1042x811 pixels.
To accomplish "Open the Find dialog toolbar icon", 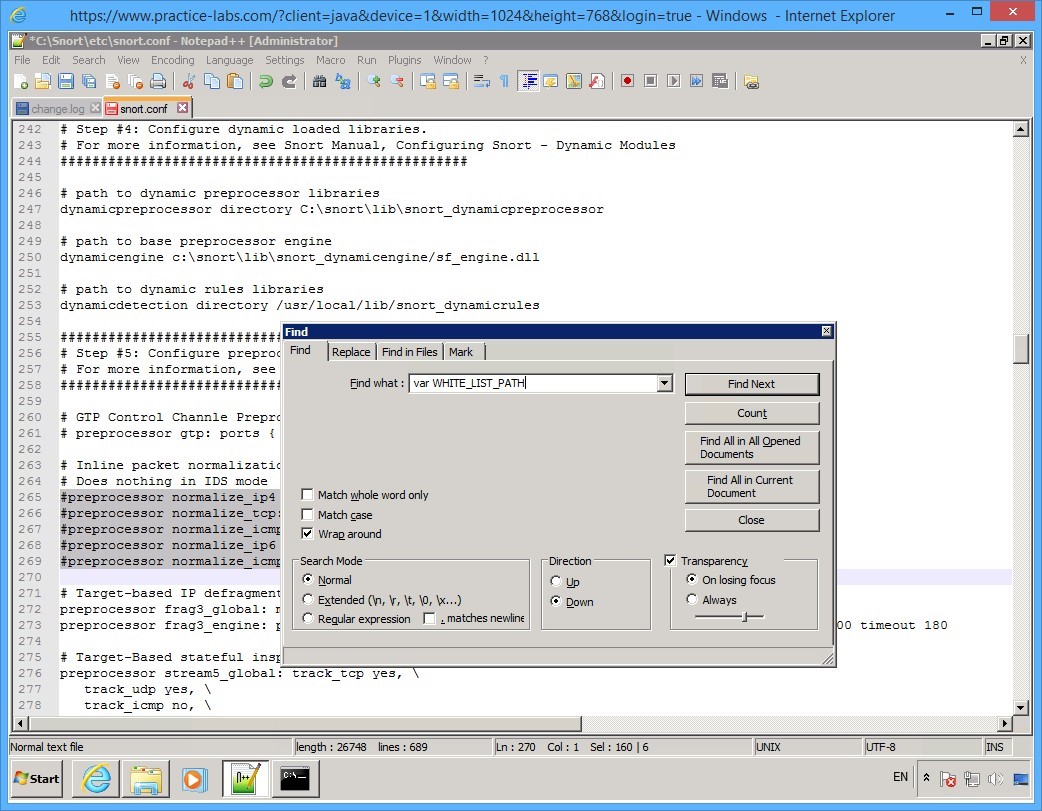I will pyautogui.click(x=320, y=81).
